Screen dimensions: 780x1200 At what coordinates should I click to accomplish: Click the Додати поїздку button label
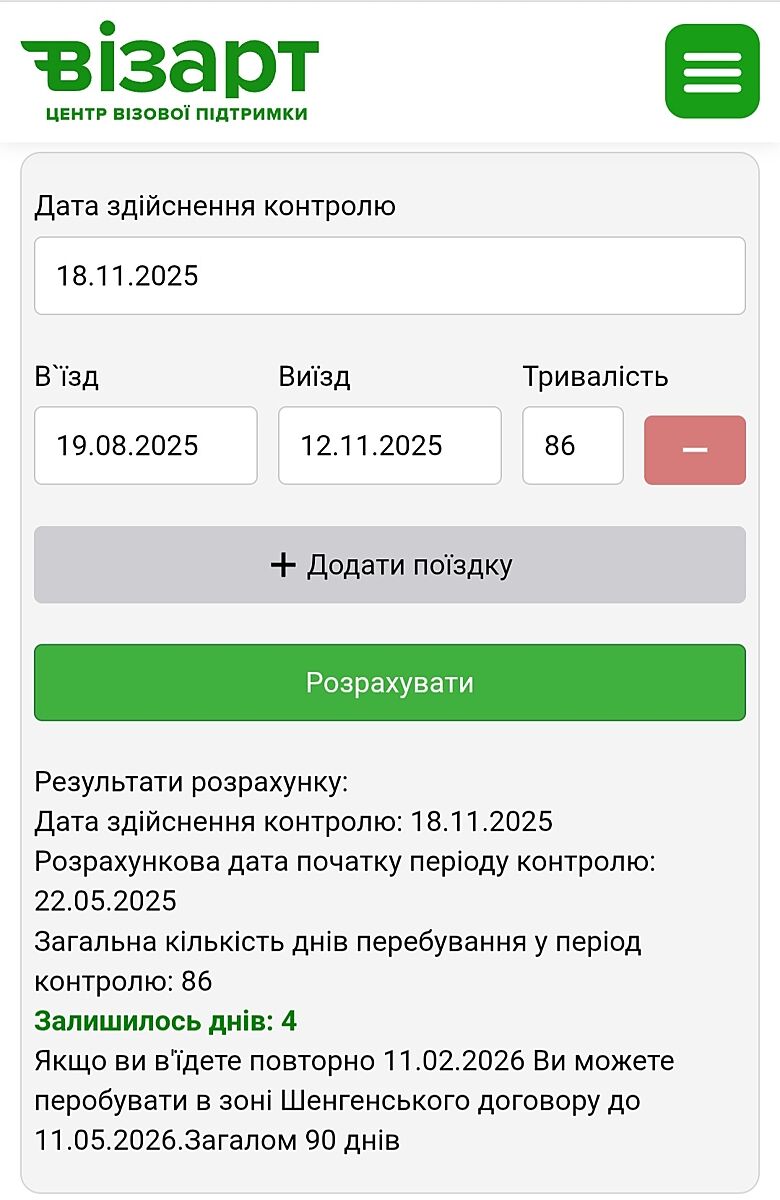tap(409, 565)
